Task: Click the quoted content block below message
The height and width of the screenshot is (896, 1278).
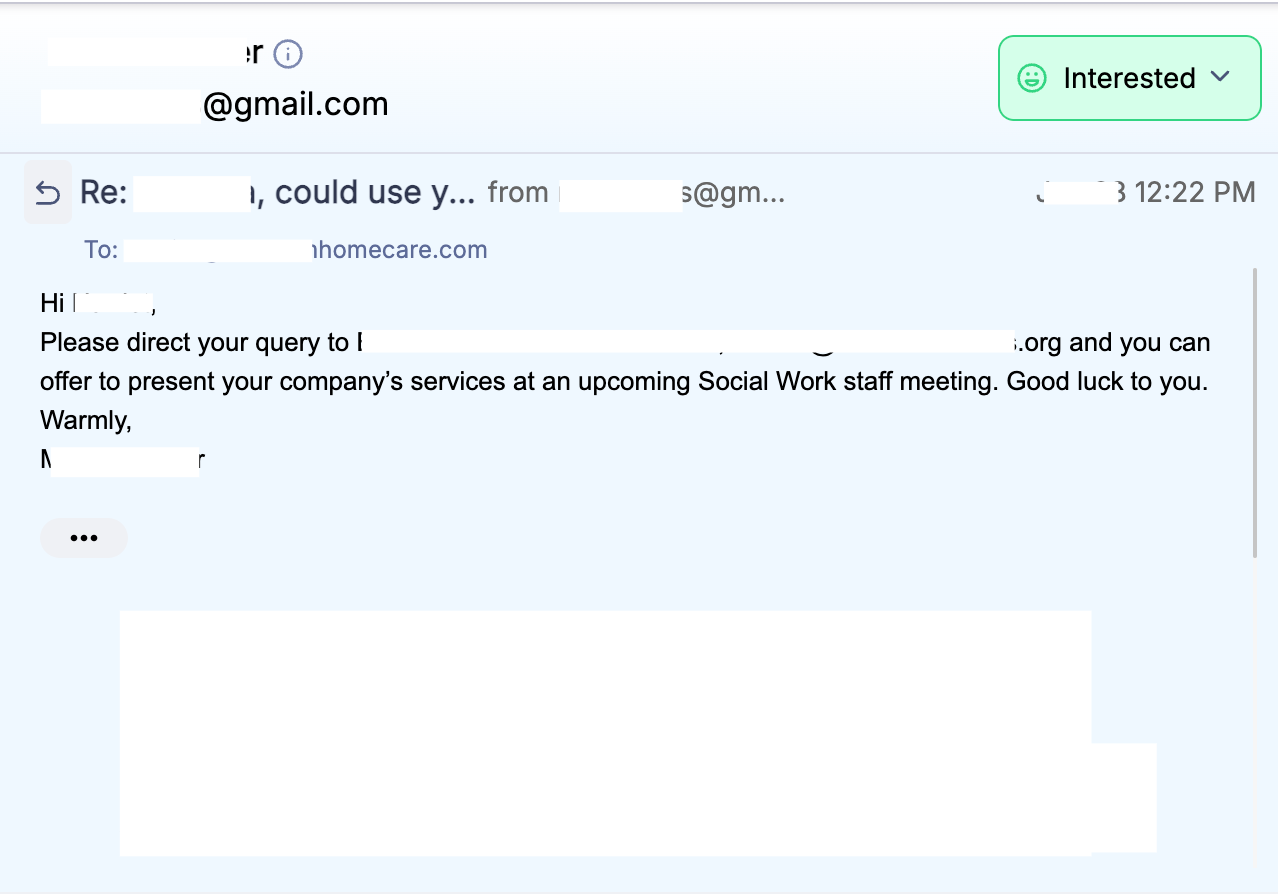Action: click(x=605, y=732)
